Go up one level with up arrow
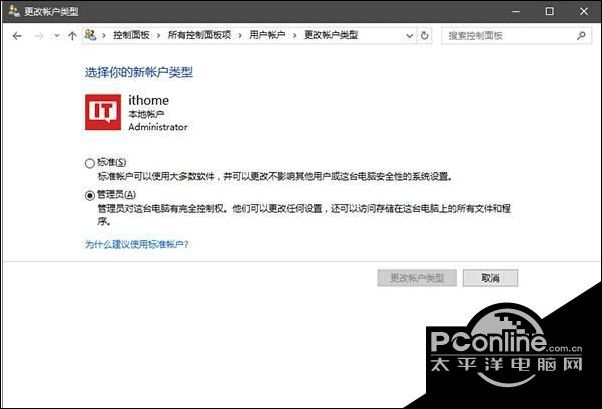The image size is (602, 409). 72,36
